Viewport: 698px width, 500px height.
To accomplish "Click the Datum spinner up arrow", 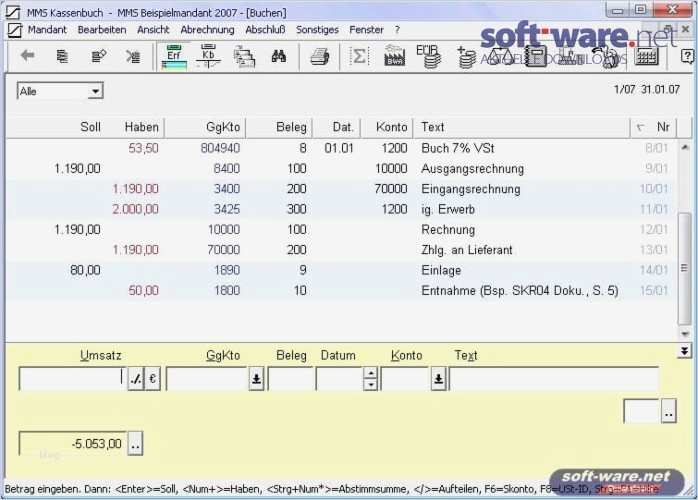I will tap(370, 373).
